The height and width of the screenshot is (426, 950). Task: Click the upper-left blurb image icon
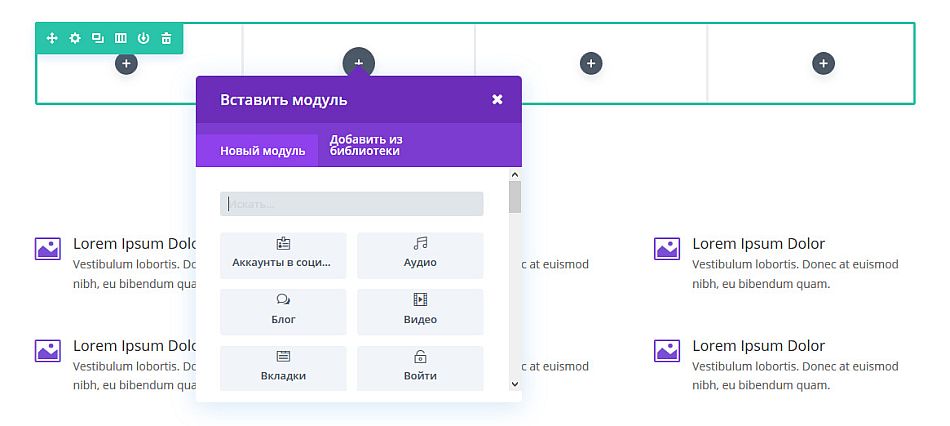pos(48,248)
